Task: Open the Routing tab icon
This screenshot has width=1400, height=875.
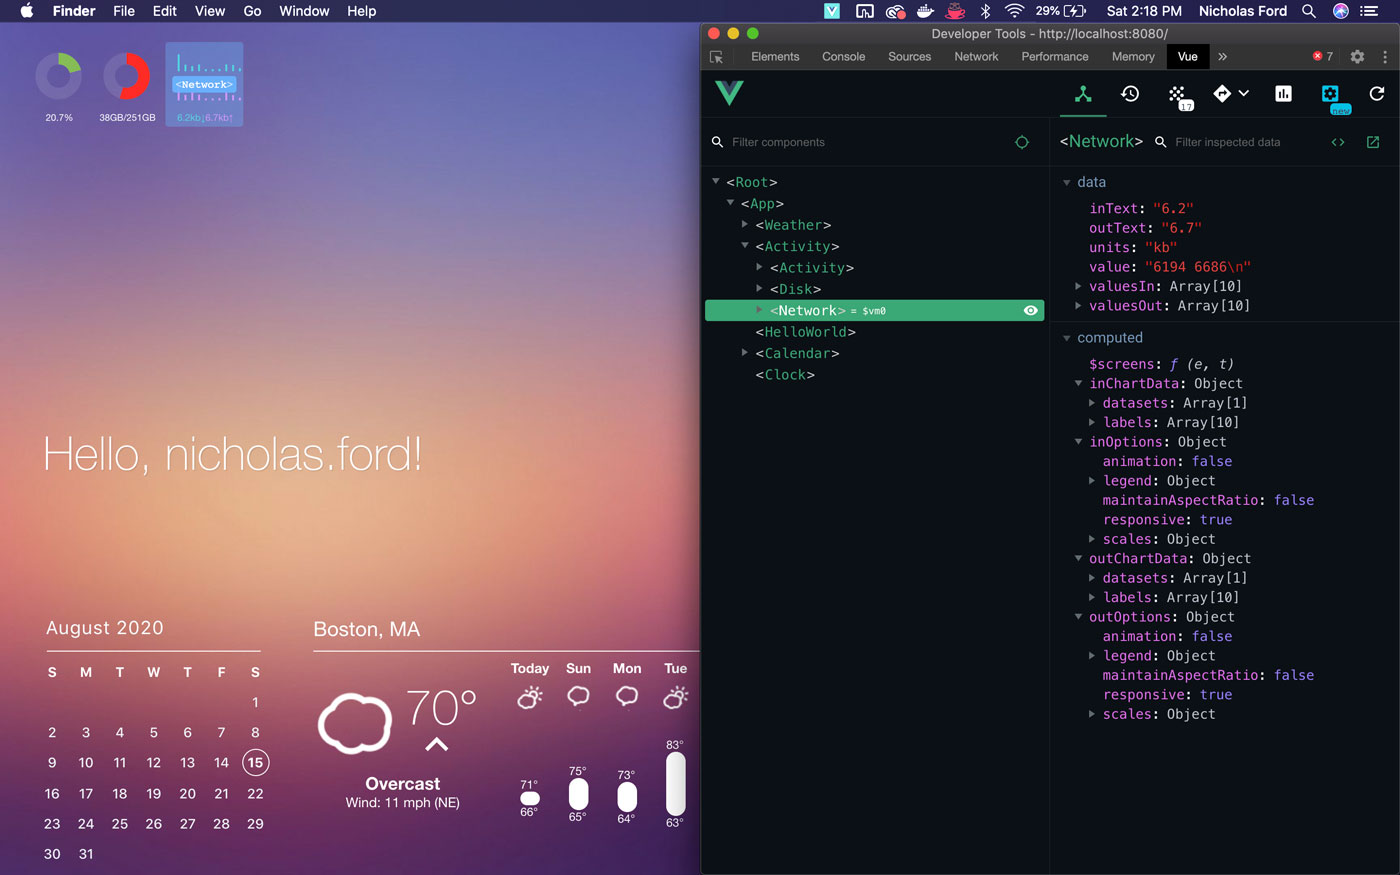Action: tap(1222, 93)
